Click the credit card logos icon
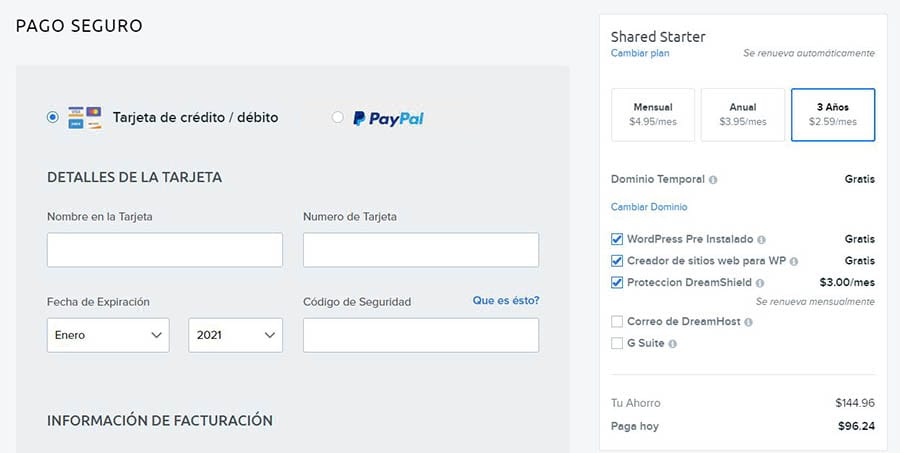The image size is (900, 453). pos(84,118)
